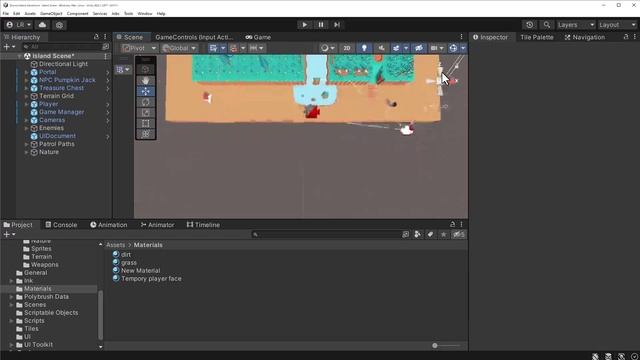Screen dimensions: 640x360
Task: Switch to the Navigation tab
Action: [584, 37]
